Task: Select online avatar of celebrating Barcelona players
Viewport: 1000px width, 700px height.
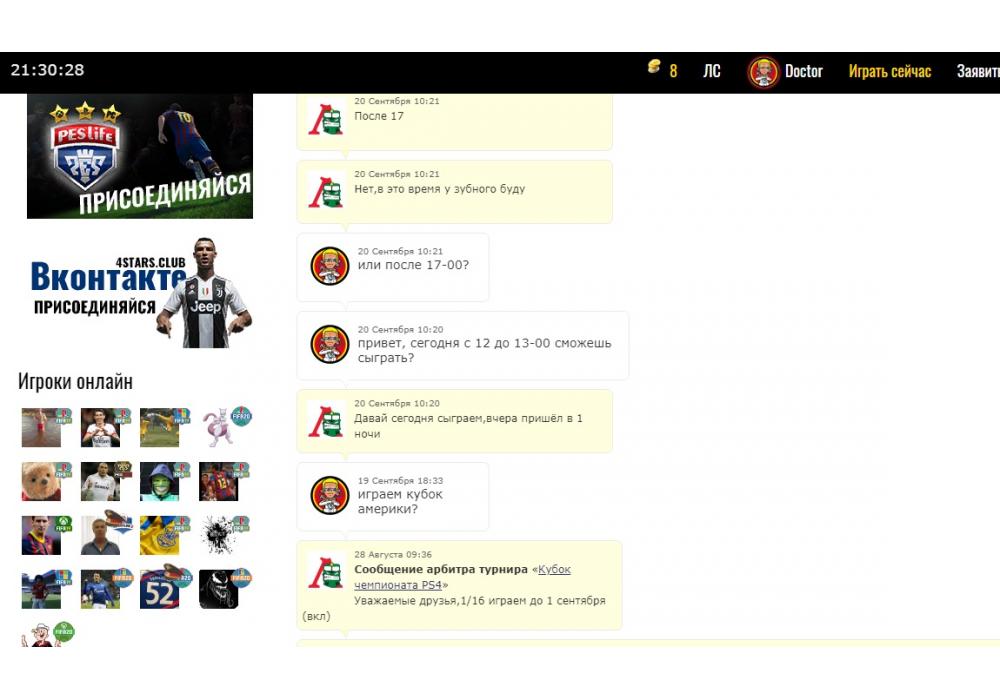Action: pyautogui.click(x=219, y=481)
